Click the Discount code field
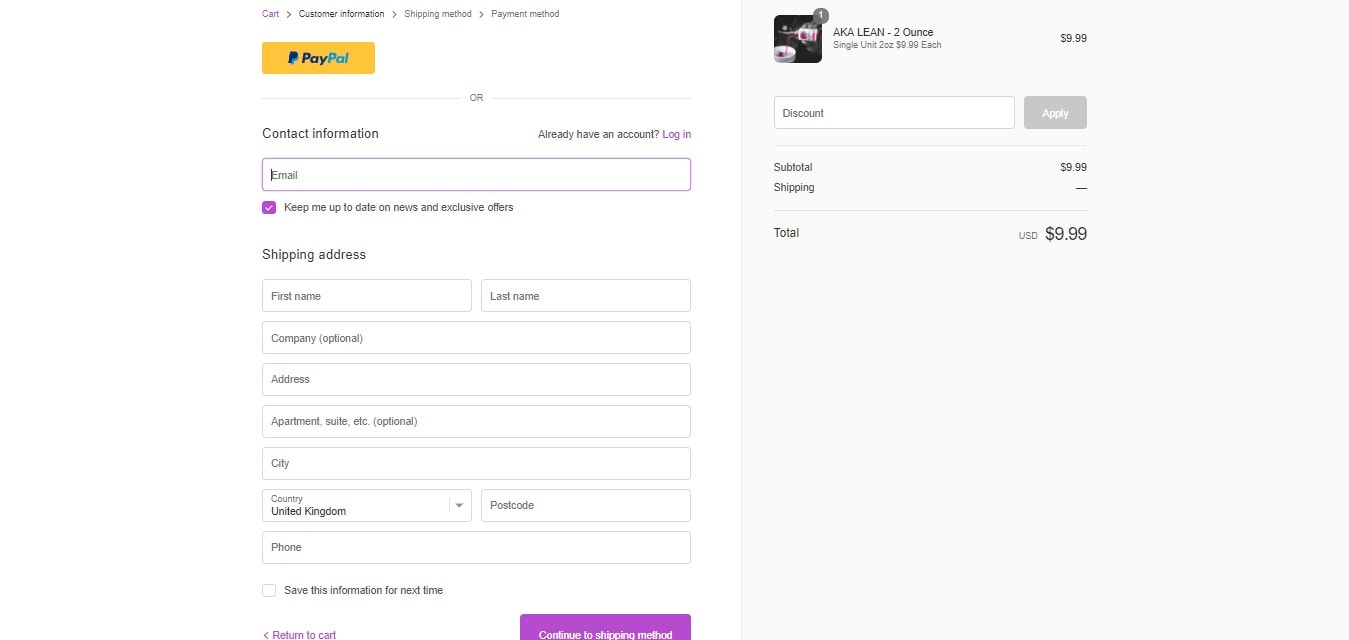Image resolution: width=1349 pixels, height=640 pixels. coord(894,113)
